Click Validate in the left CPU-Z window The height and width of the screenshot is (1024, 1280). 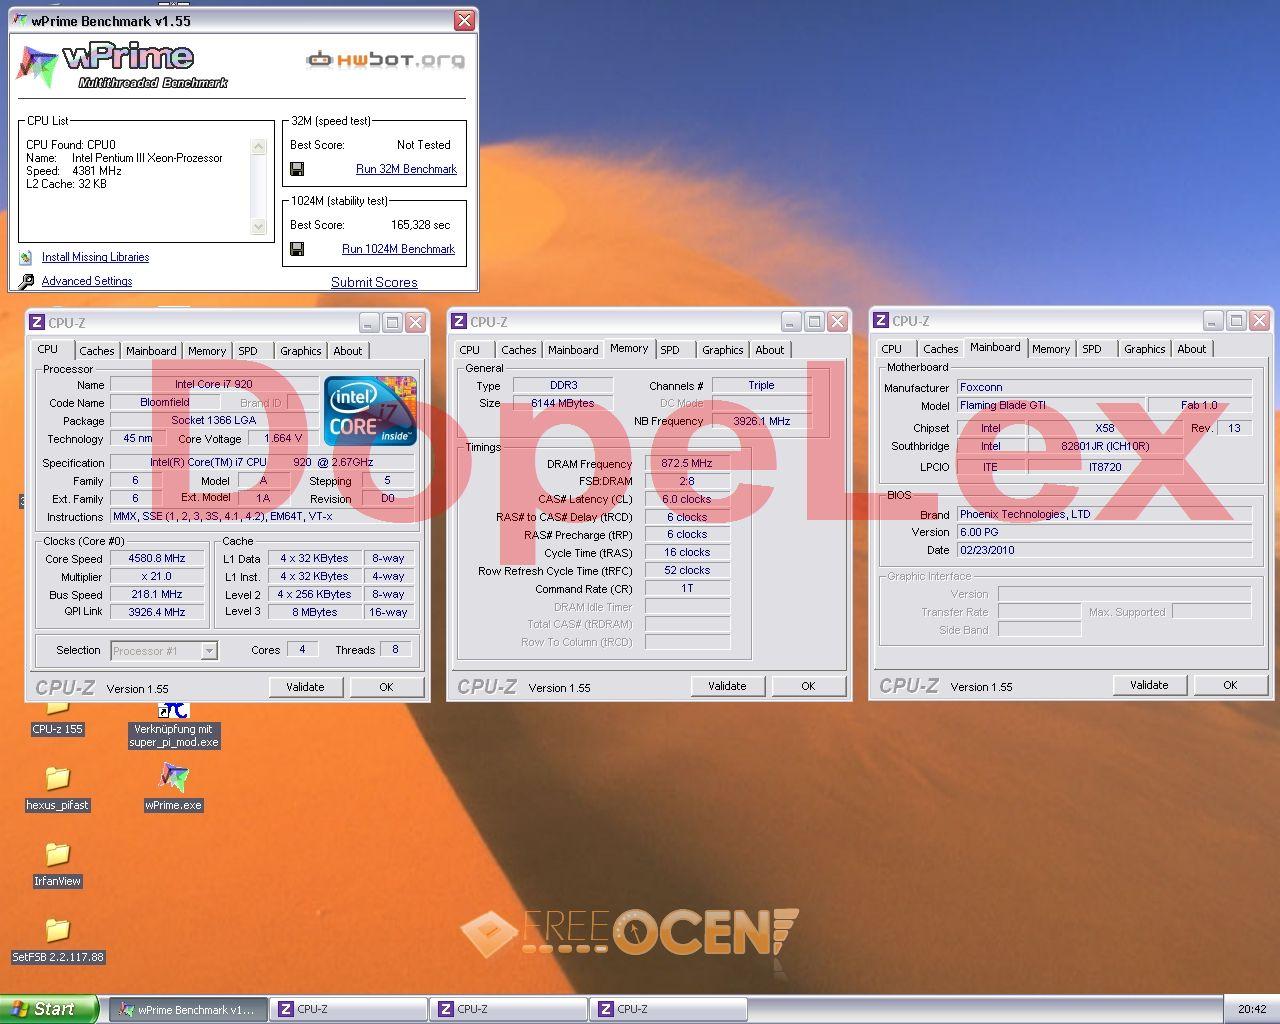click(x=305, y=687)
